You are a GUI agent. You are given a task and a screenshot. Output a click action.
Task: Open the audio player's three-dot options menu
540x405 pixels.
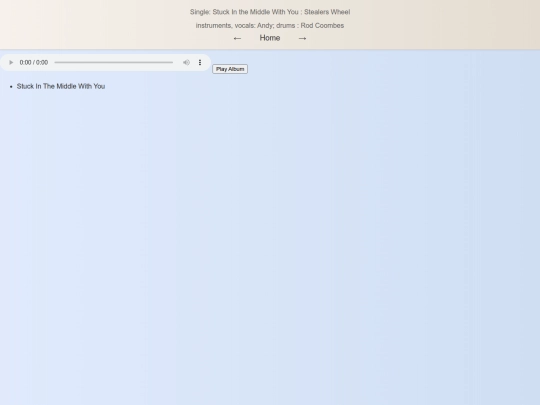click(200, 62)
